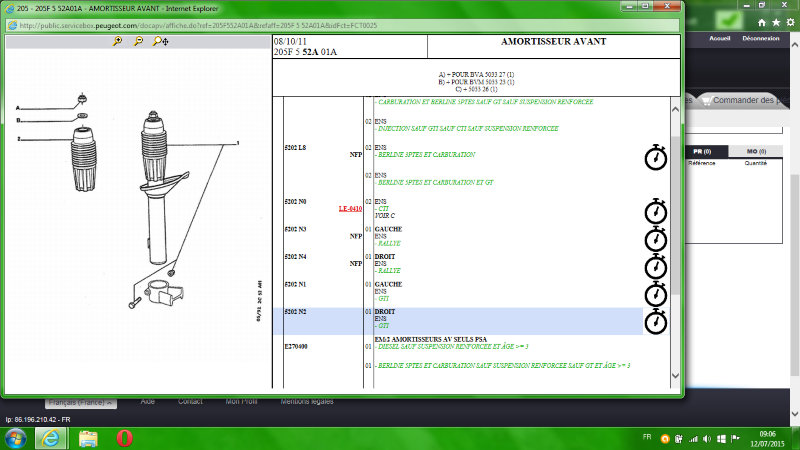Open browser settings gear icon
Viewport: 800px width, 450px height.
[x=788, y=20]
